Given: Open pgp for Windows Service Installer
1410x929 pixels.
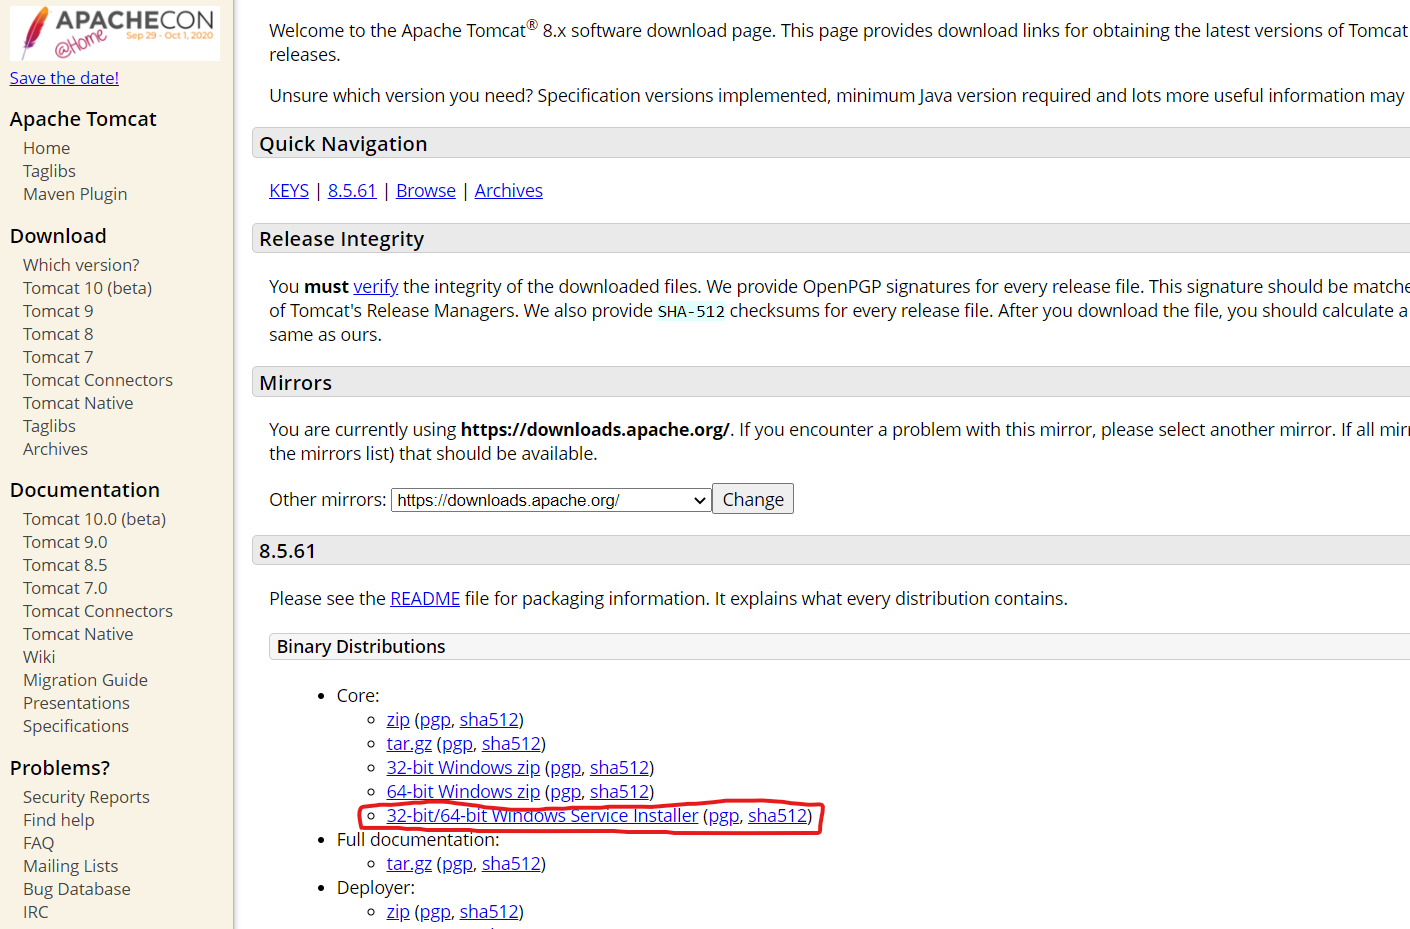Looking at the screenshot, I should (x=724, y=816).
